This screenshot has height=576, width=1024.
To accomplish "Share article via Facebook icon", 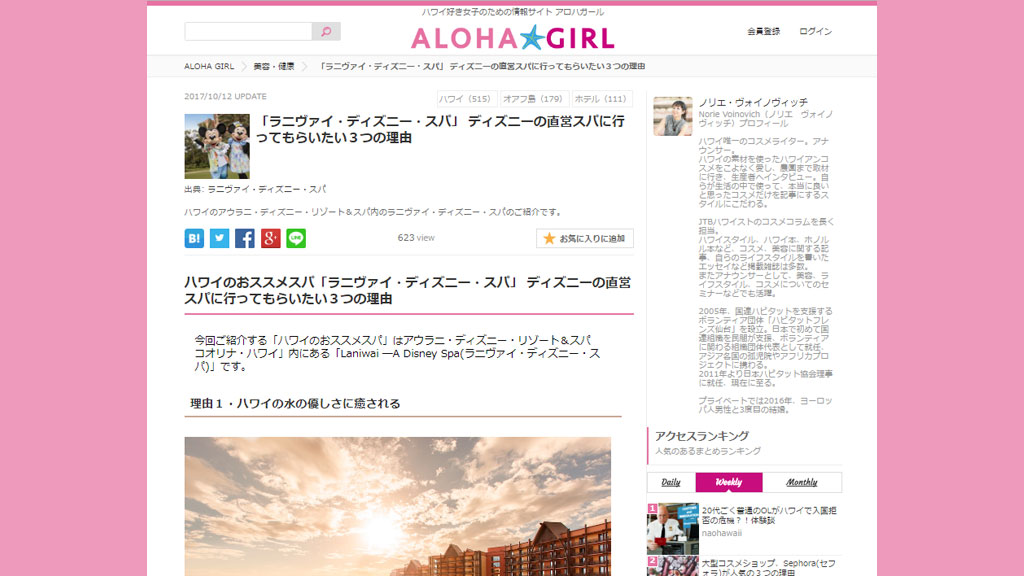I will (x=245, y=238).
